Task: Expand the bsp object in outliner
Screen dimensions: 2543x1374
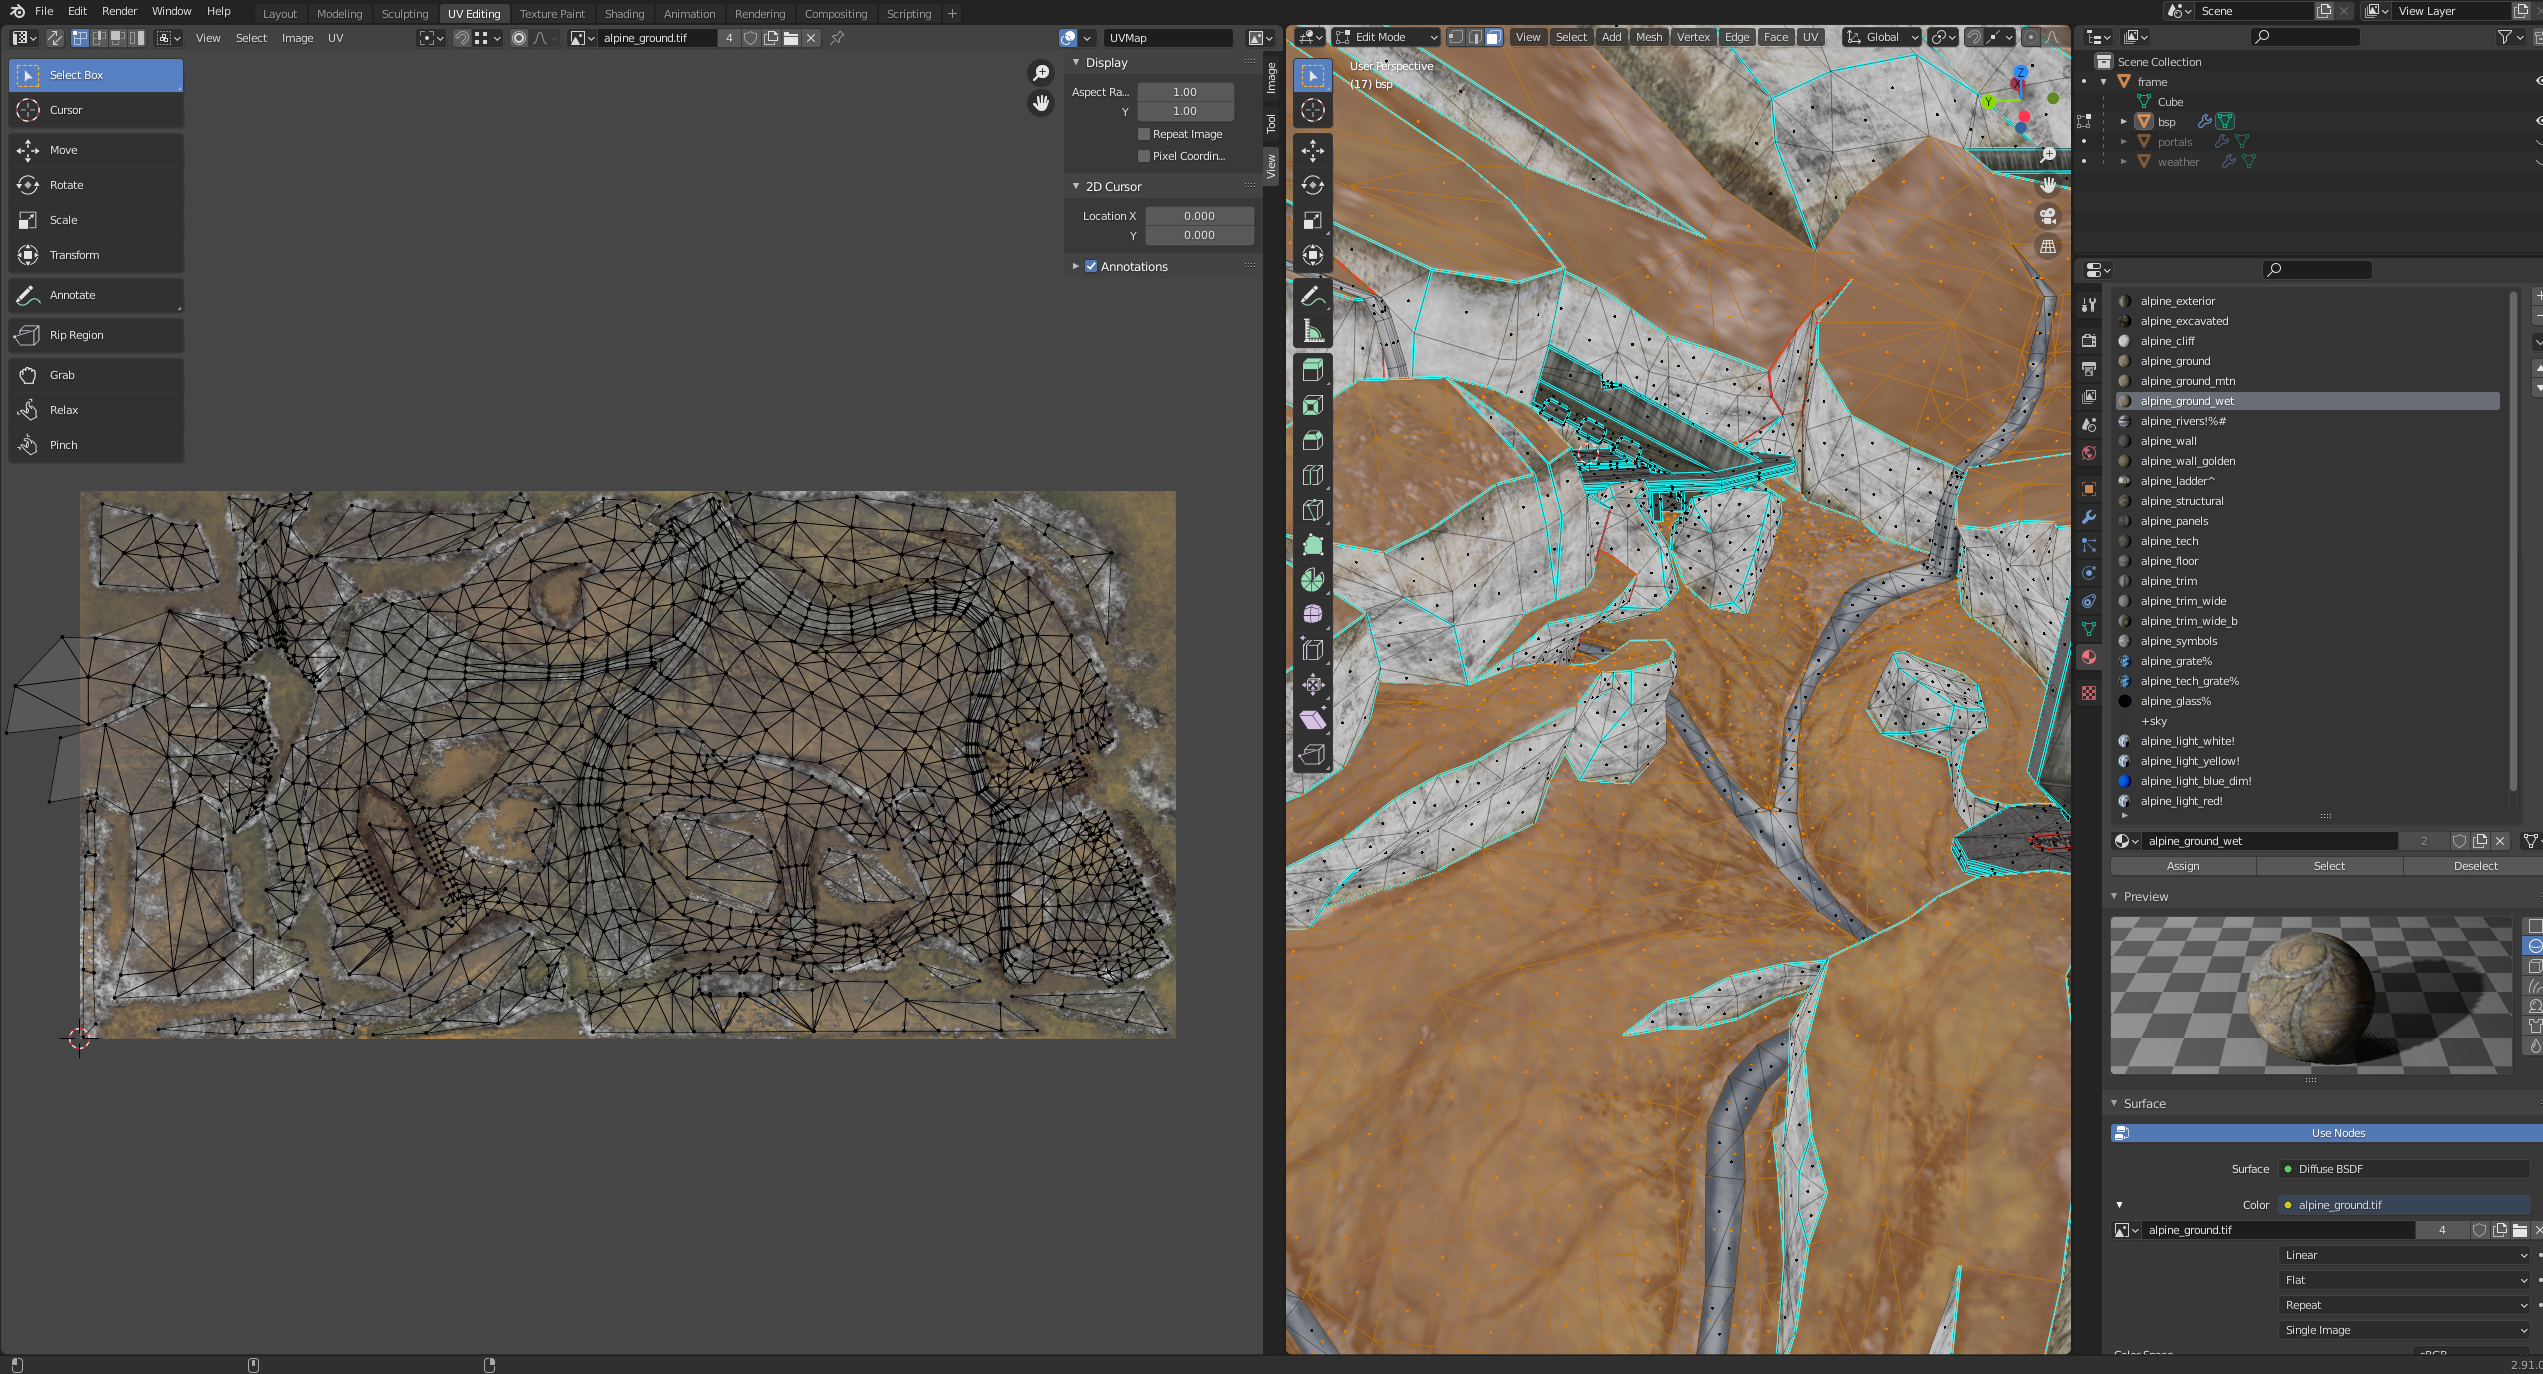Action: [x=2124, y=122]
